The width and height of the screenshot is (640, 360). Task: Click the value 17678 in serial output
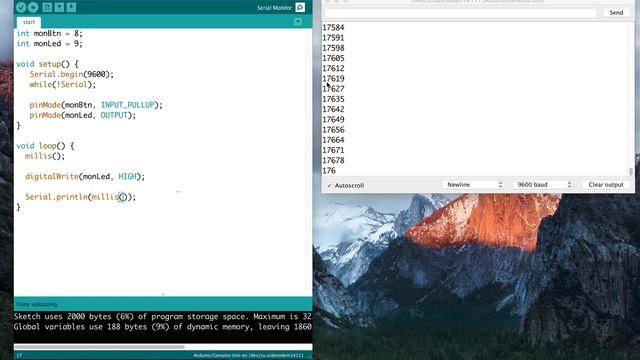pyautogui.click(x=333, y=160)
